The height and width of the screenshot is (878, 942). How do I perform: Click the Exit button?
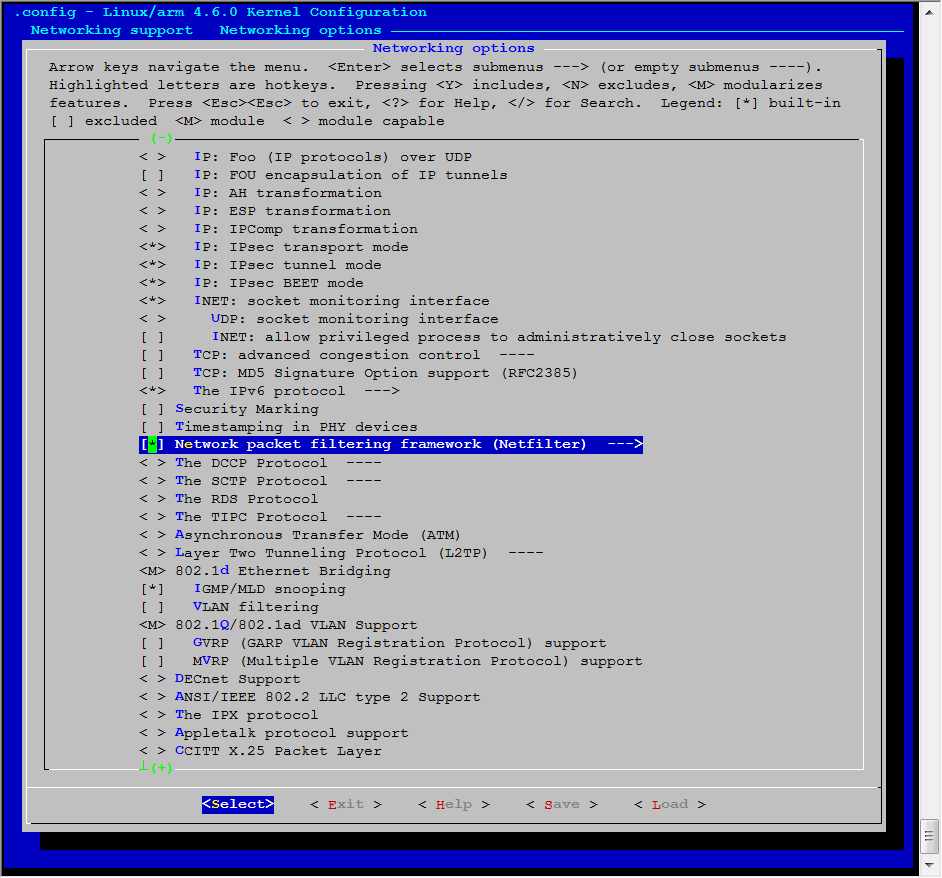point(346,805)
